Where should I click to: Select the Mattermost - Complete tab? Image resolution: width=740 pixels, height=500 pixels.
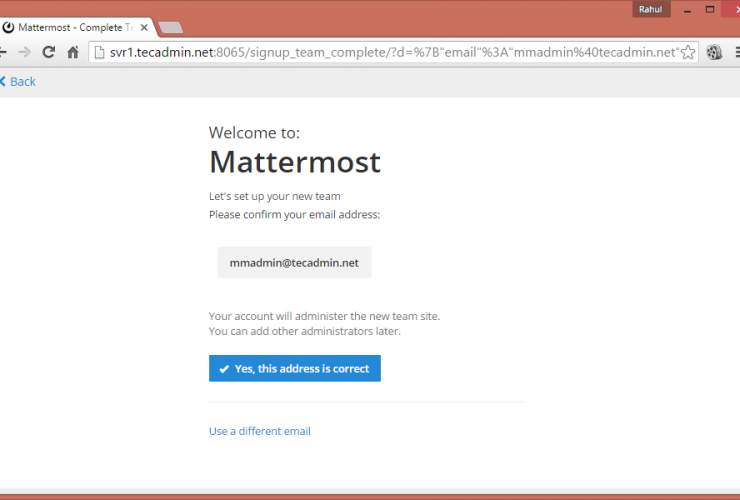pyautogui.click(x=70, y=27)
